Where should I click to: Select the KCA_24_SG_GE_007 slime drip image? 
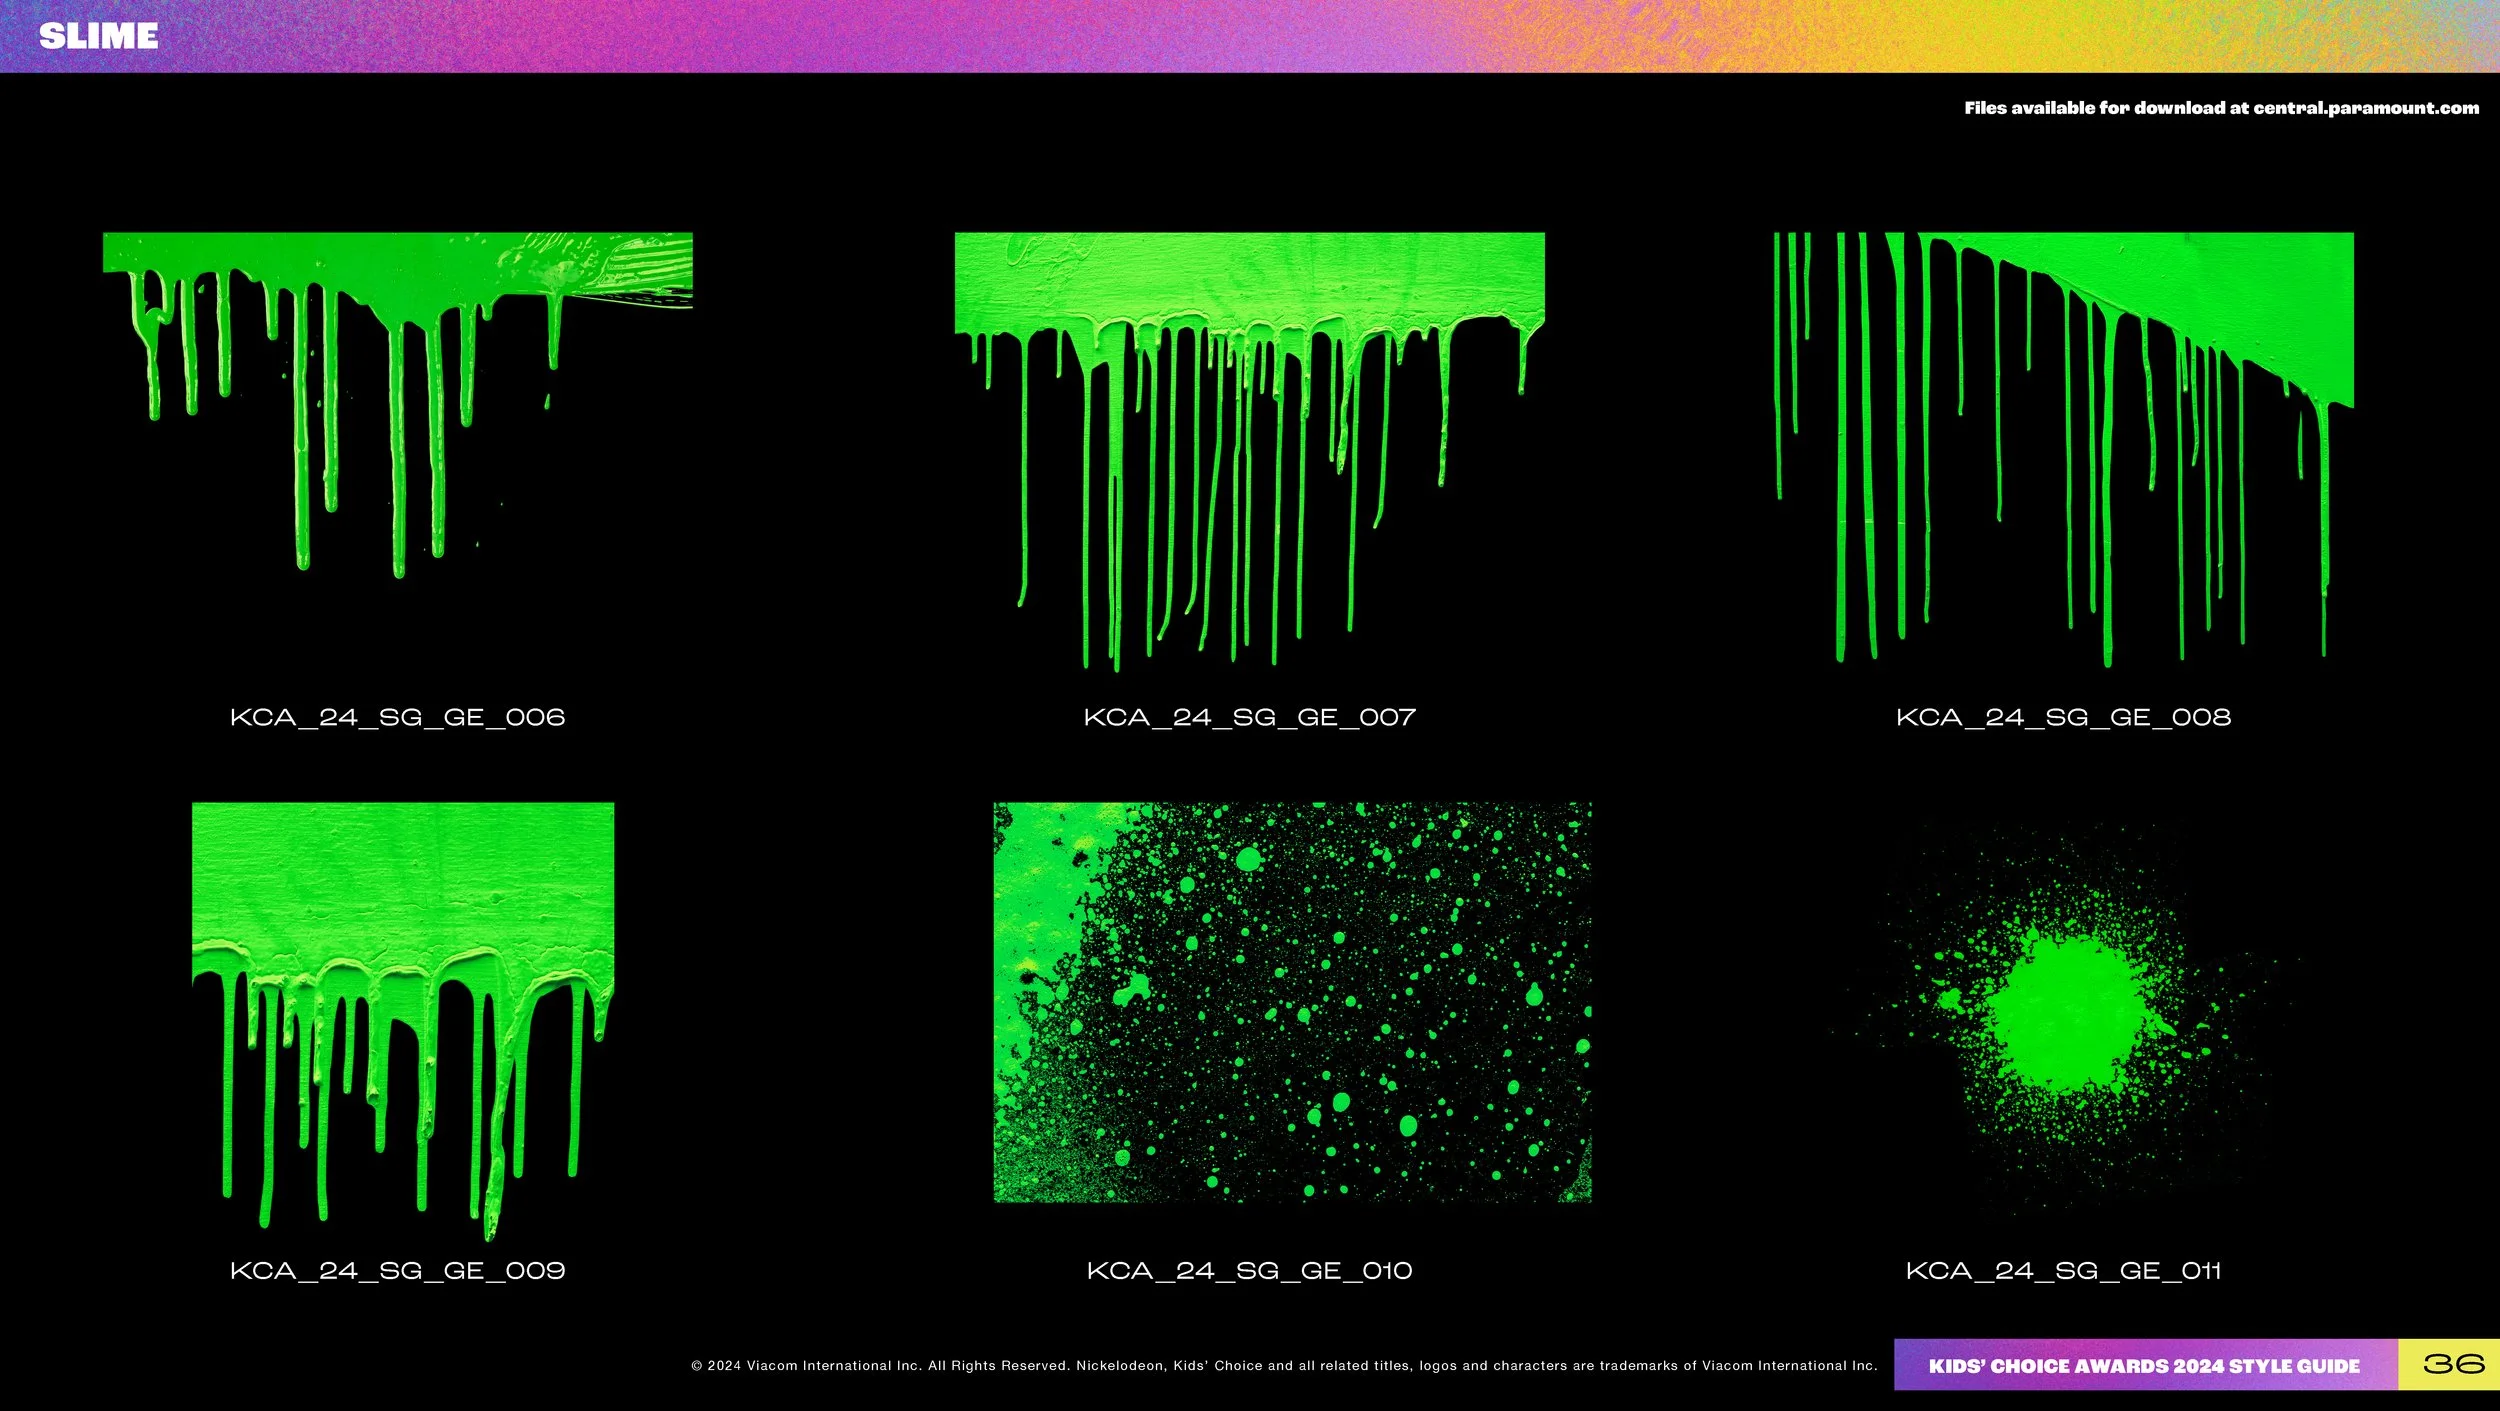click(1249, 451)
